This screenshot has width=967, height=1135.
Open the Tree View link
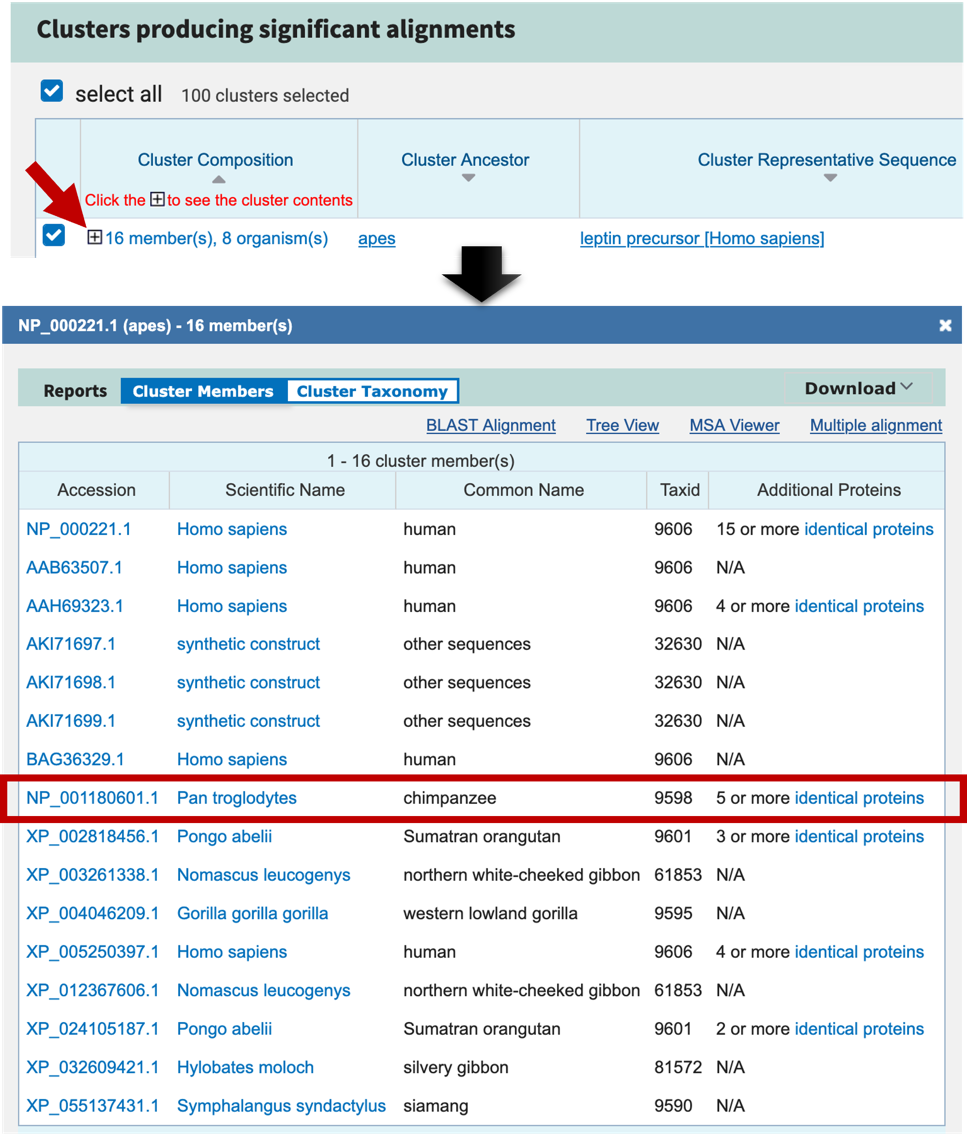pyautogui.click(x=622, y=425)
